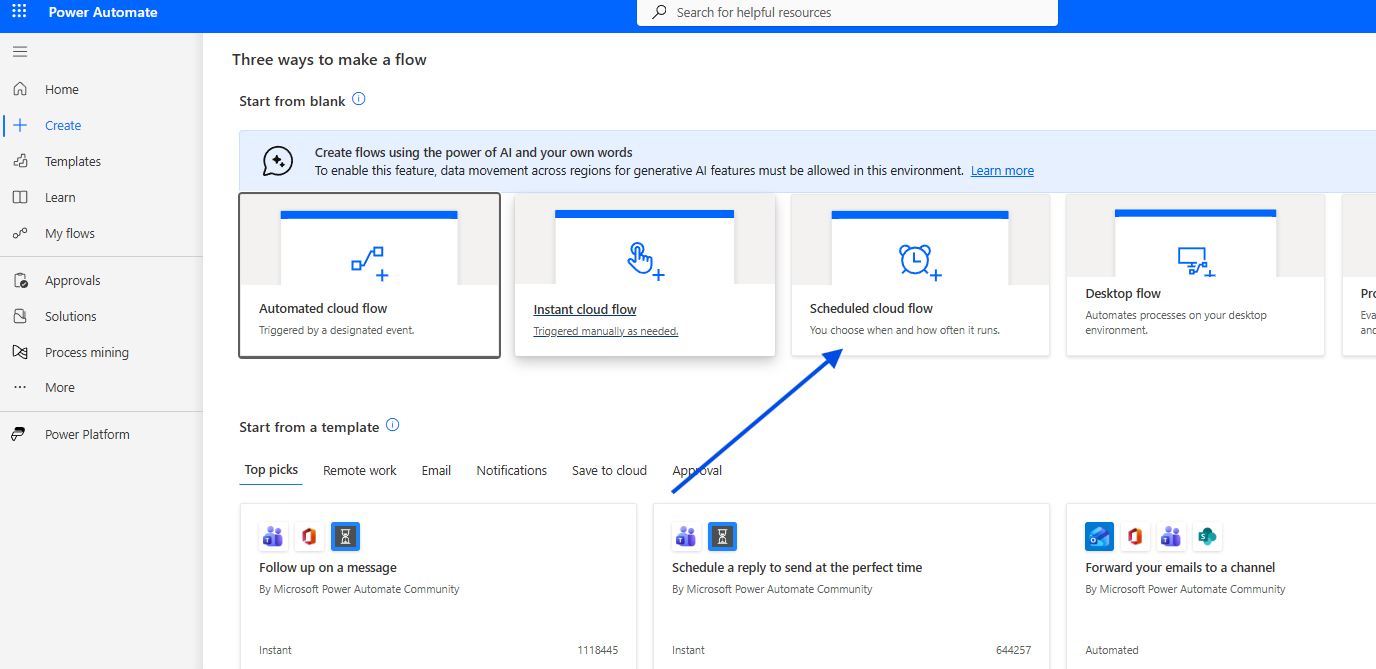Choose the Instant cloud flow card
1376x669 pixels.
(x=644, y=275)
